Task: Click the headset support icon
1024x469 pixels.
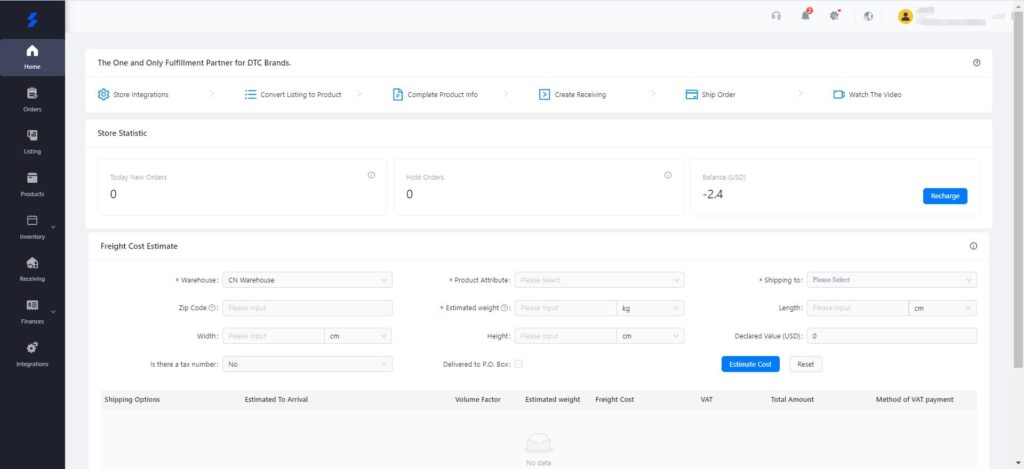Action: (776, 16)
